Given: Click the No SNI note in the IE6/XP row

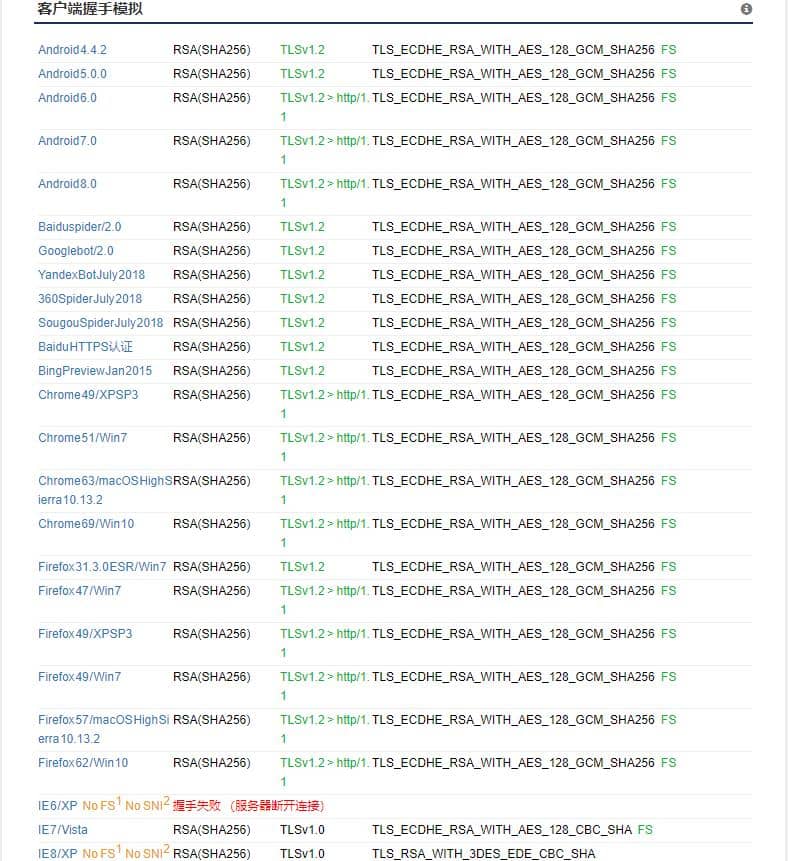Looking at the screenshot, I should coord(145,806).
